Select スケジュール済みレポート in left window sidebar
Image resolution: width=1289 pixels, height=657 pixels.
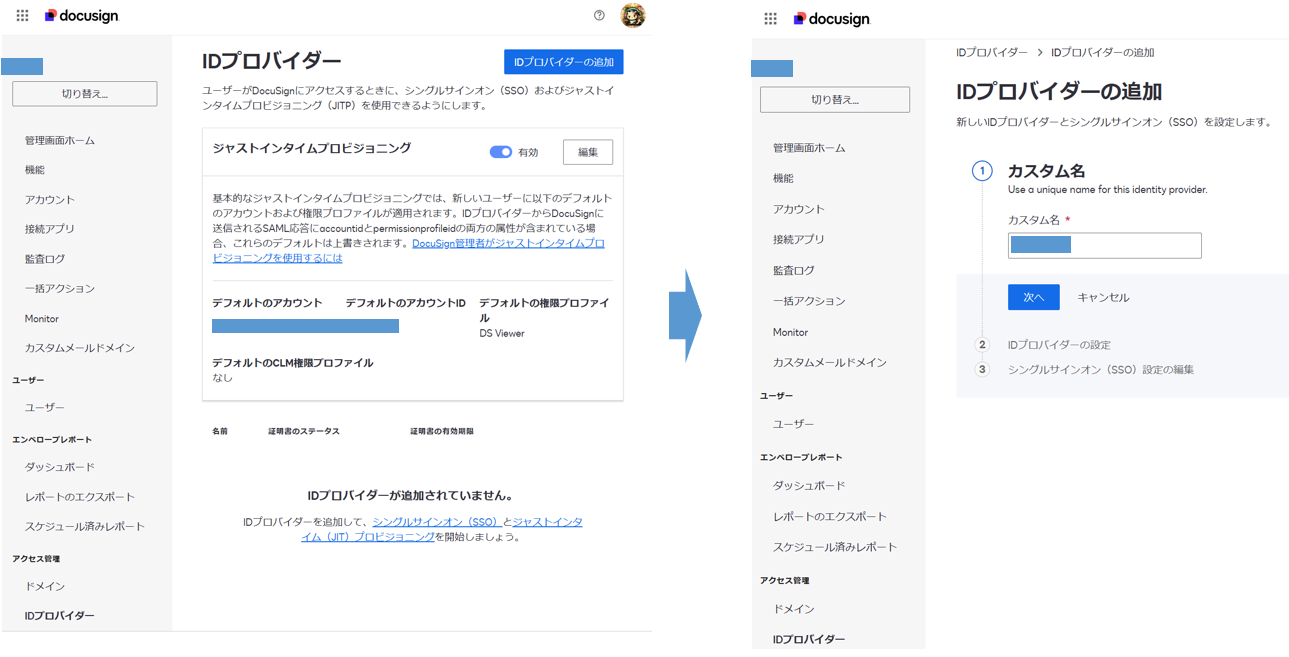pyautogui.click(x=85, y=526)
